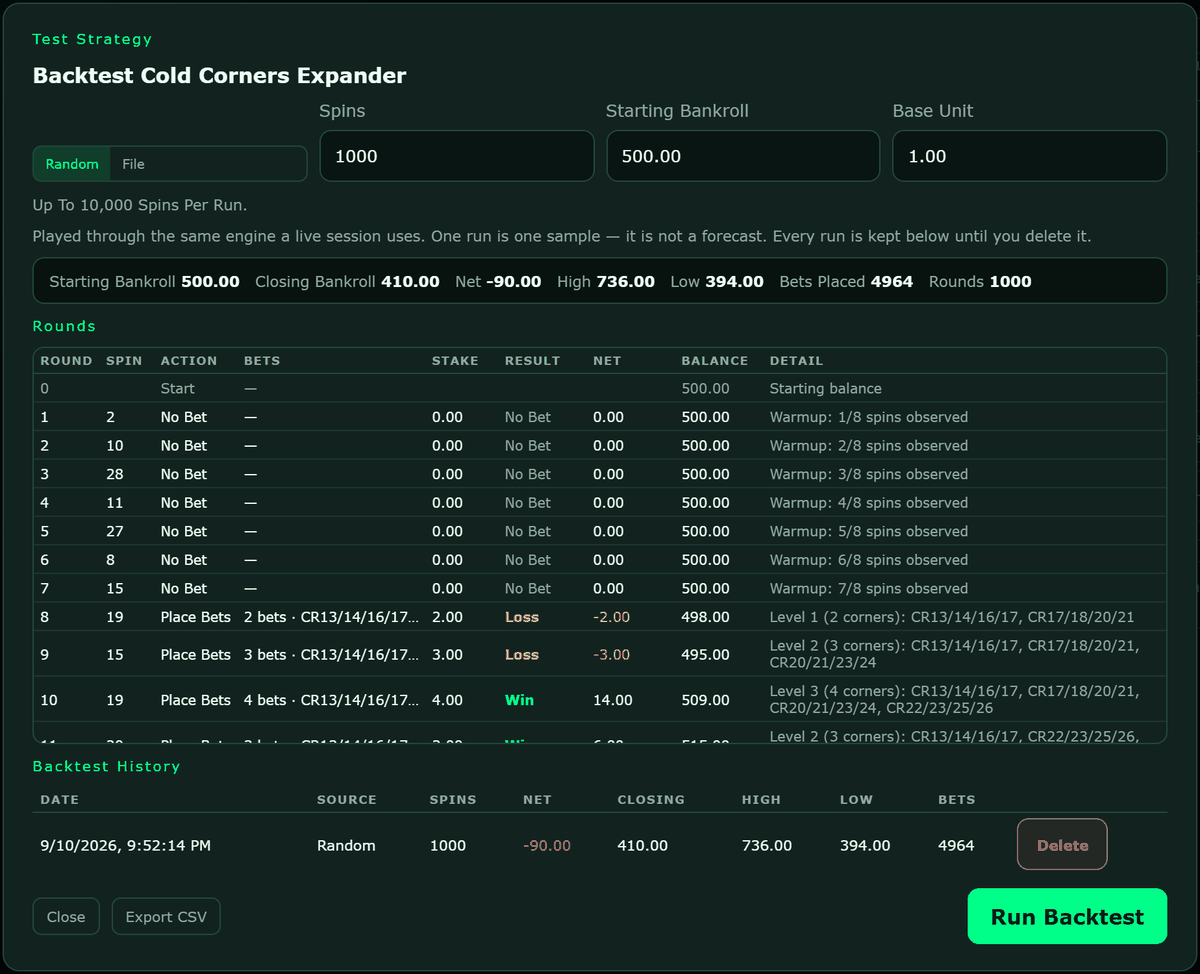The image size is (1200, 974).
Task: Click the Loss result in round 9
Action: (x=522, y=655)
